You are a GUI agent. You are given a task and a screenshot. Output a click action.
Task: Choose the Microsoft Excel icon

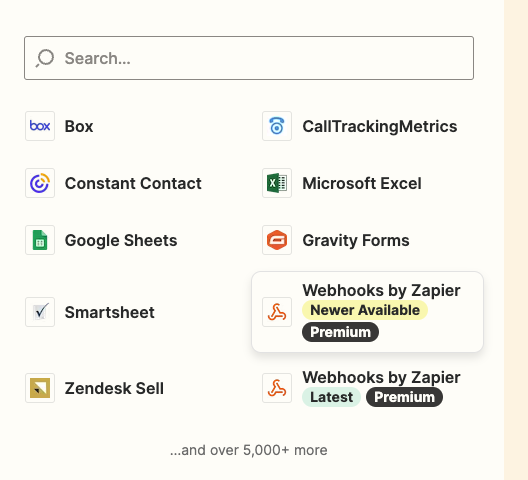click(x=277, y=183)
